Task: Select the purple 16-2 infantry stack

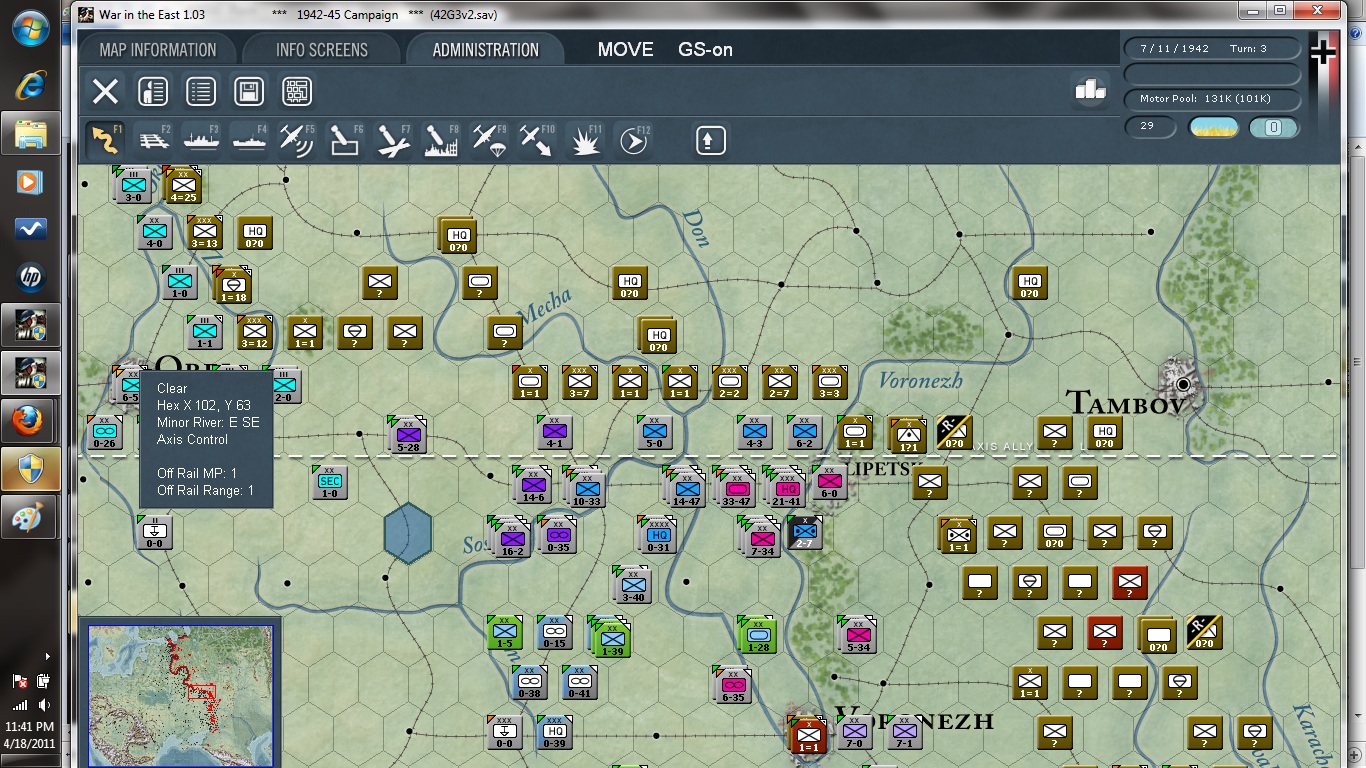Action: point(509,537)
